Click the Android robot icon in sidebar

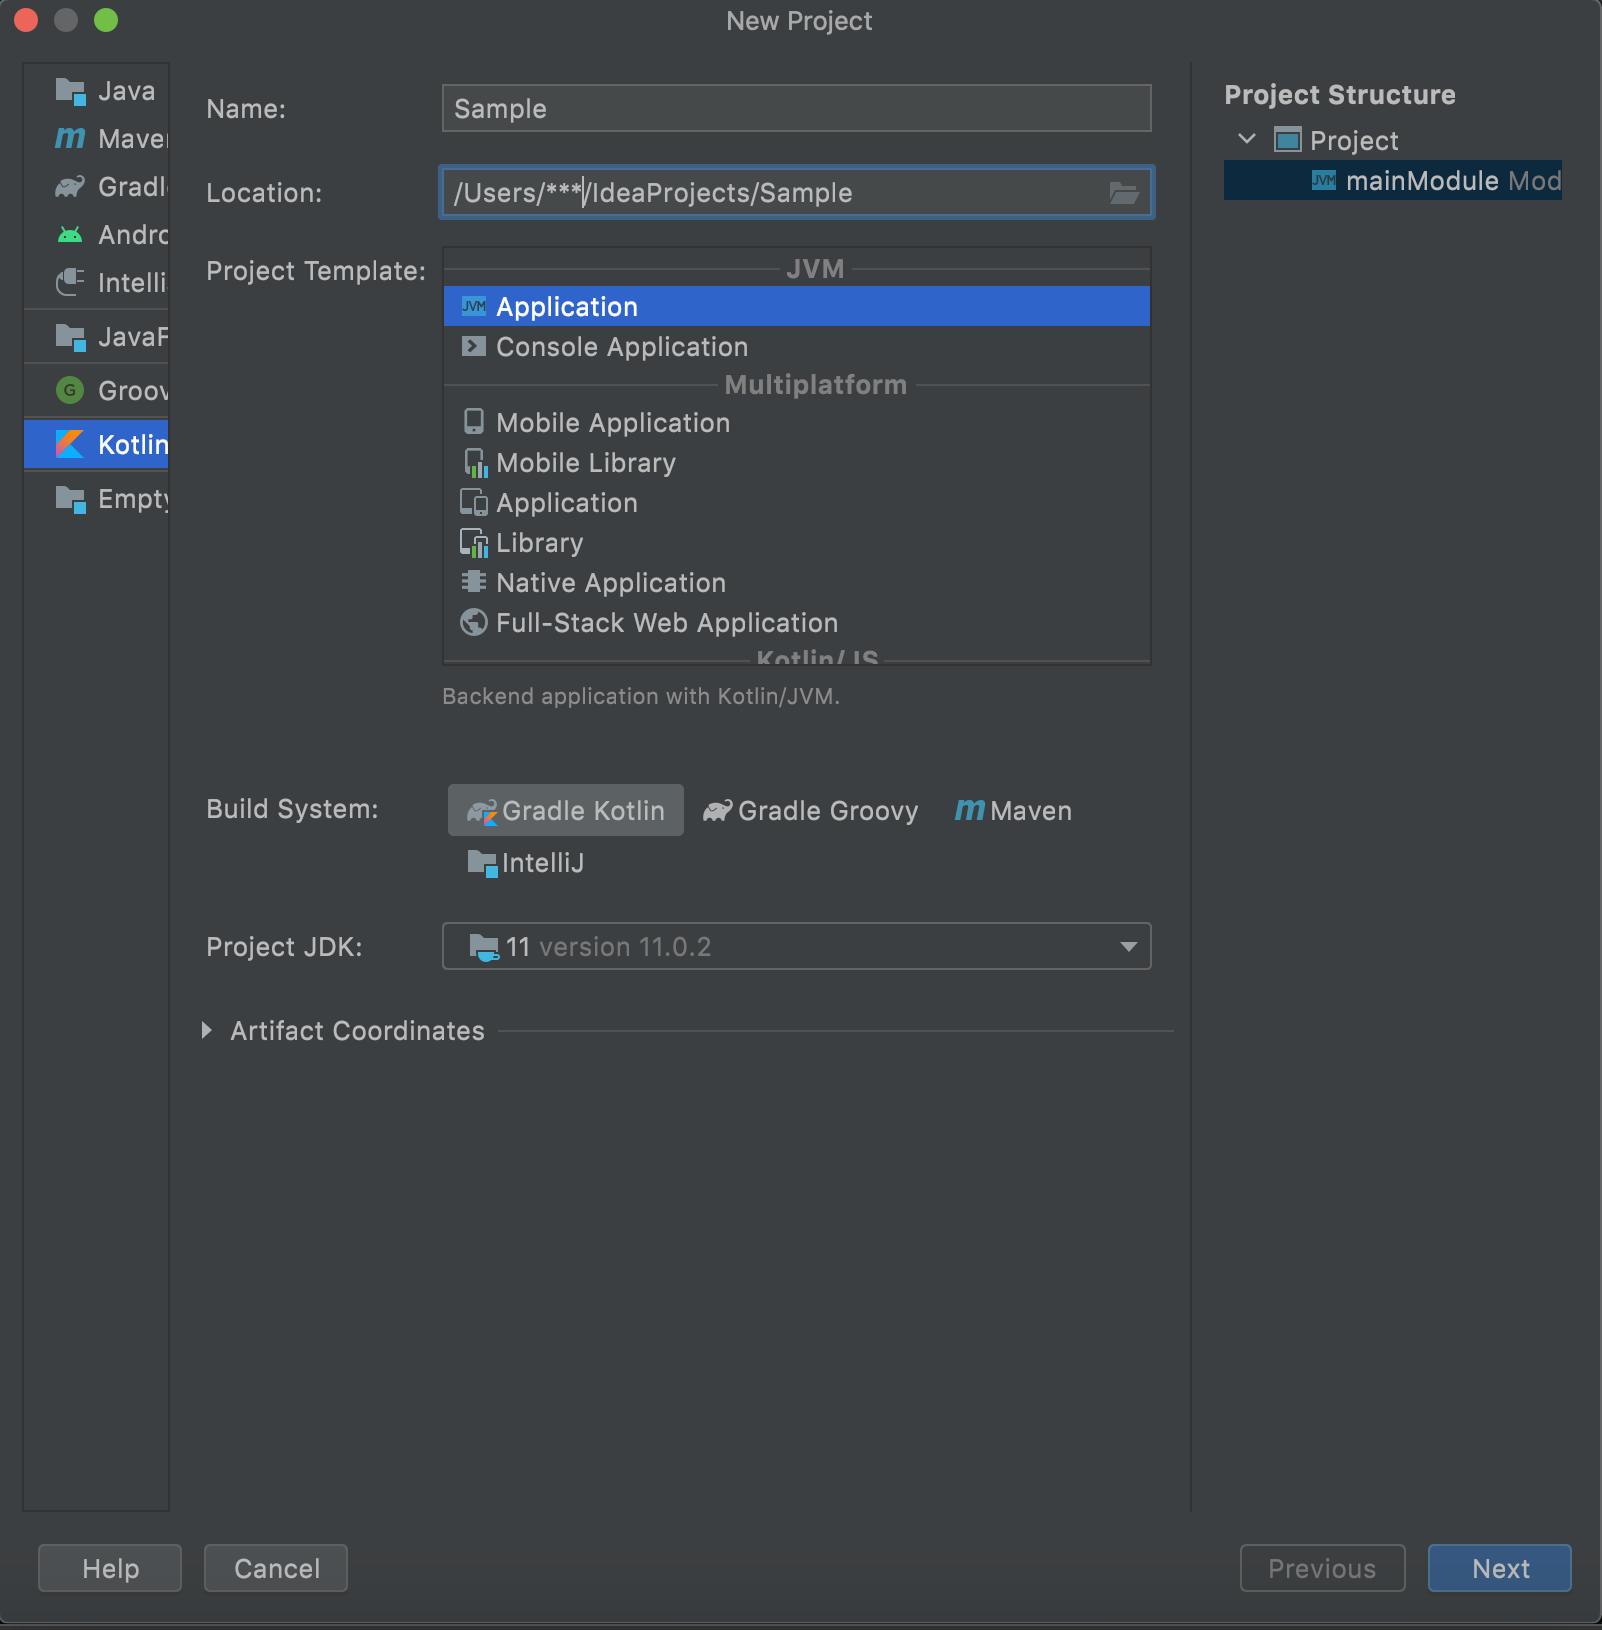click(x=70, y=235)
